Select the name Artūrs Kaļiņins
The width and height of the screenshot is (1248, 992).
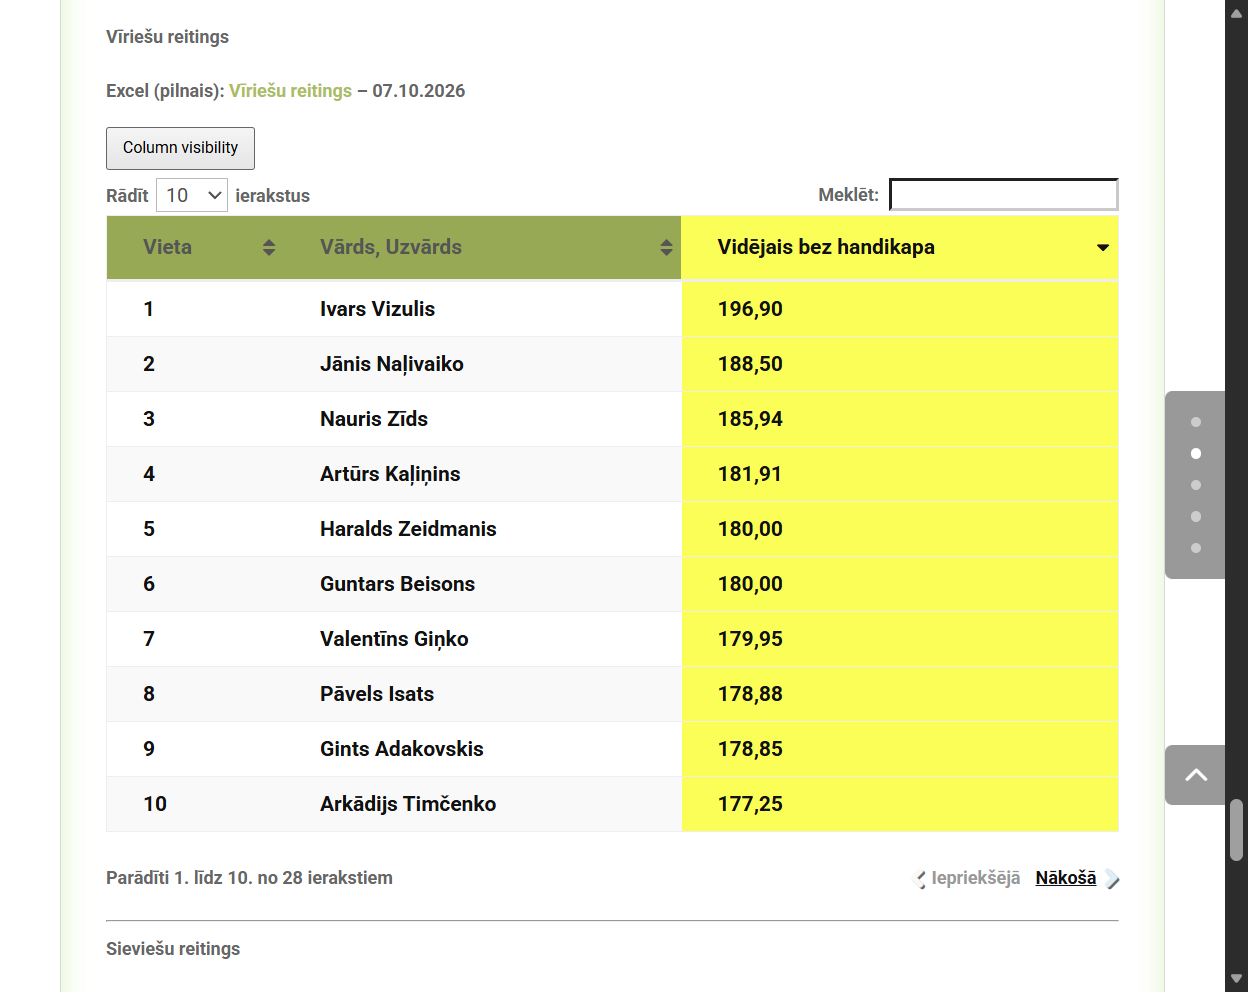[390, 474]
